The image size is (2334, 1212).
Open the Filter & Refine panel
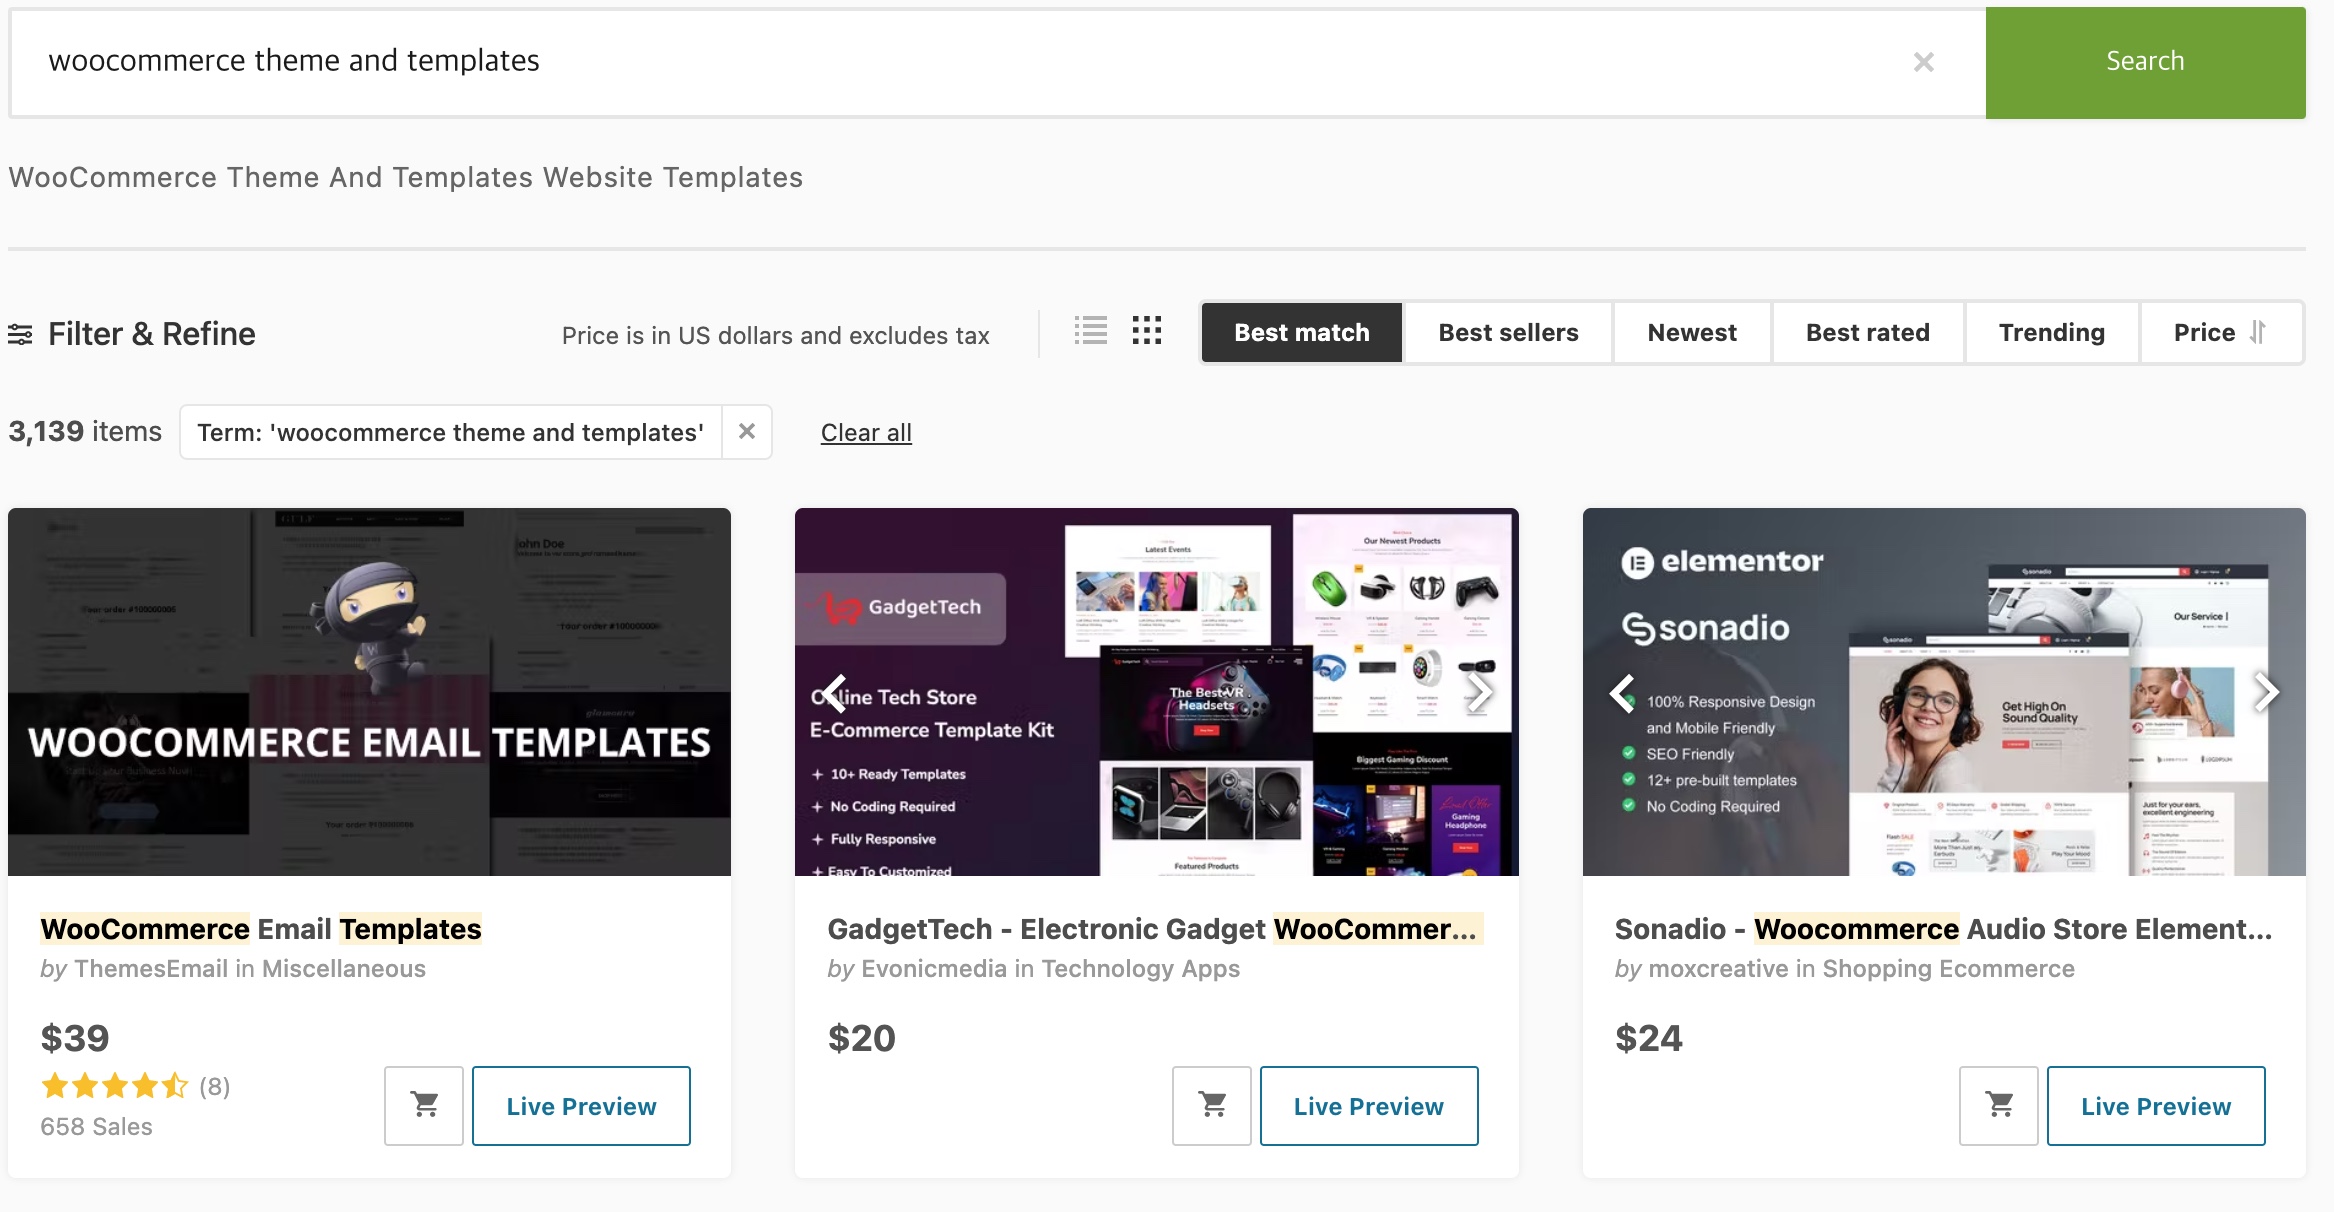click(132, 334)
